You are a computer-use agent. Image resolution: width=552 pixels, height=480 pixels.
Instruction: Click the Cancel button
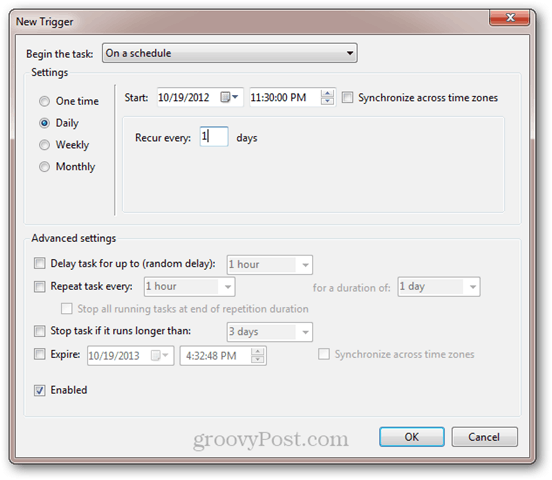point(484,437)
